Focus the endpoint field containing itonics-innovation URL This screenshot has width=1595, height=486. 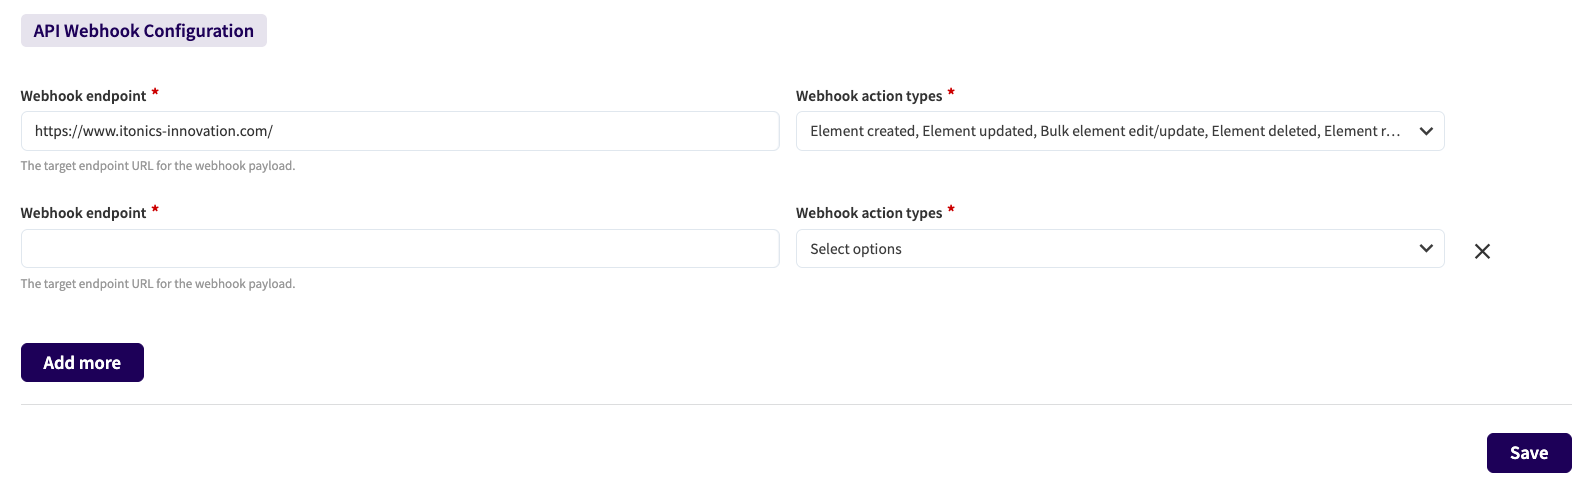click(400, 131)
